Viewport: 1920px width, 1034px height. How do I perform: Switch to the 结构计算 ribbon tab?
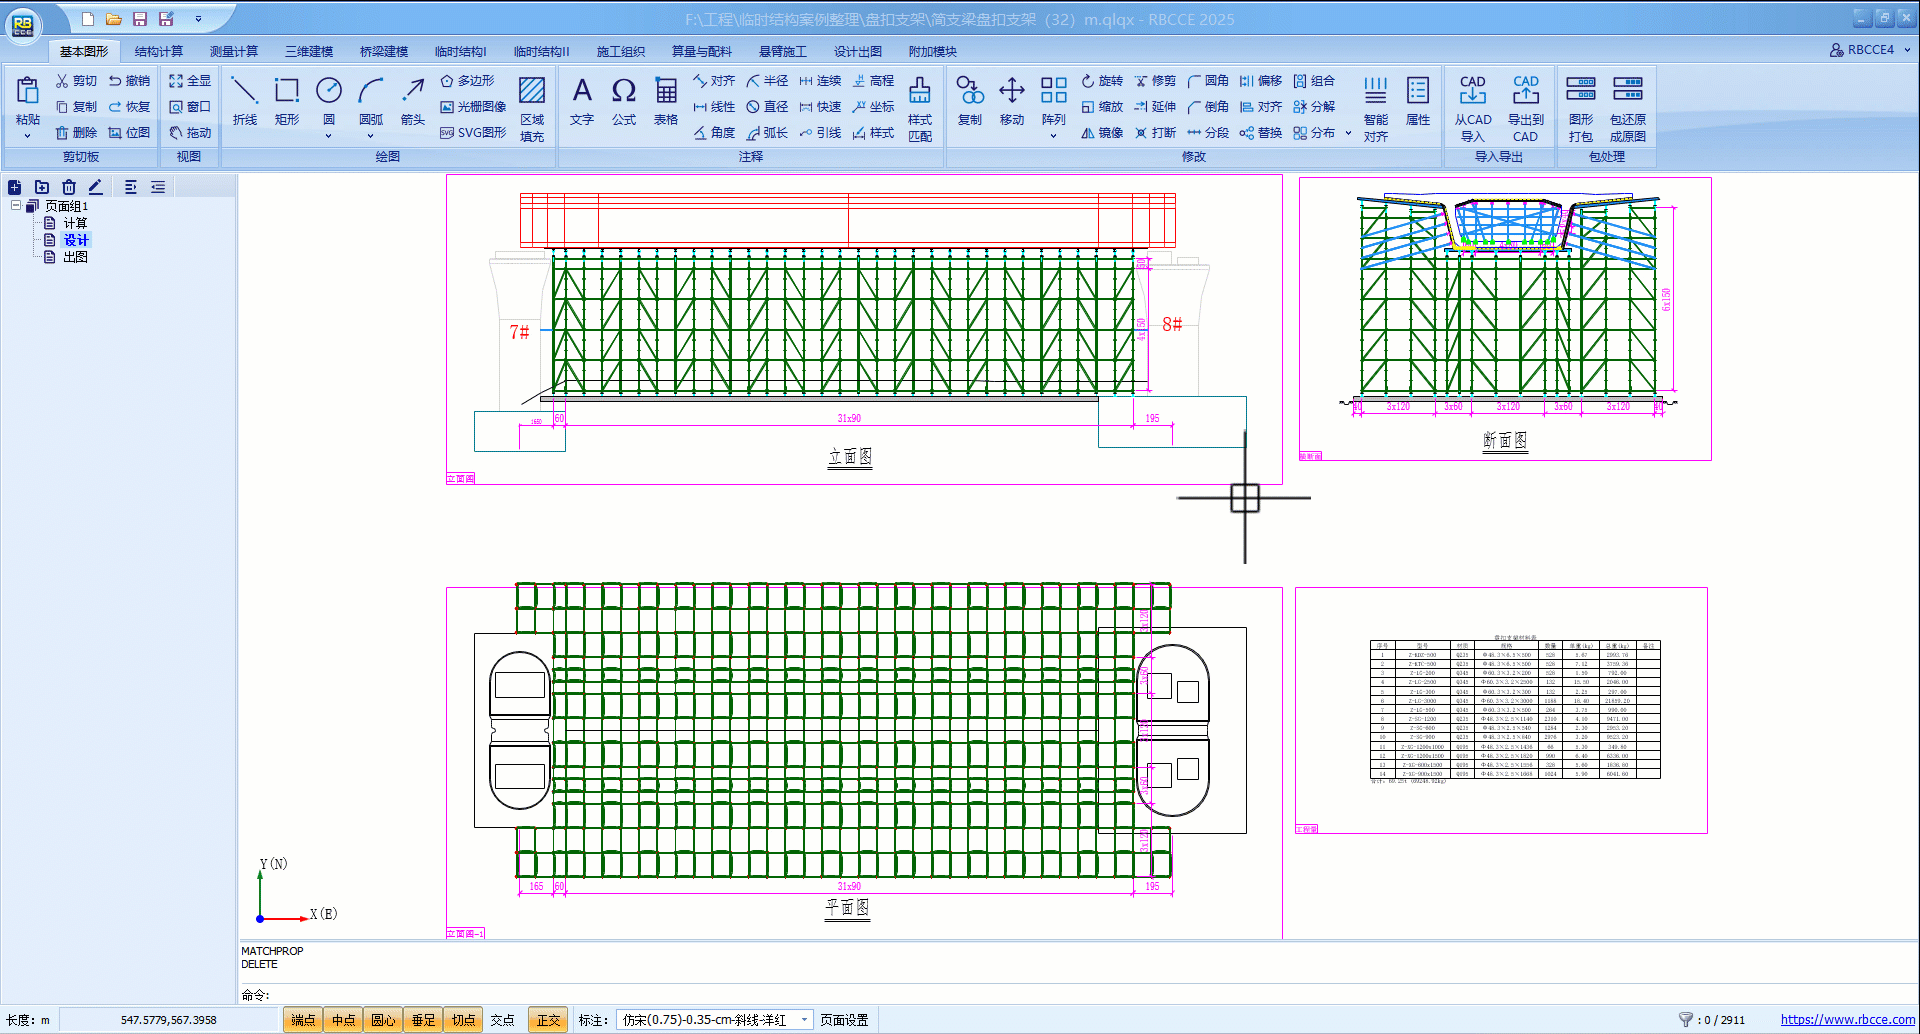[x=159, y=51]
